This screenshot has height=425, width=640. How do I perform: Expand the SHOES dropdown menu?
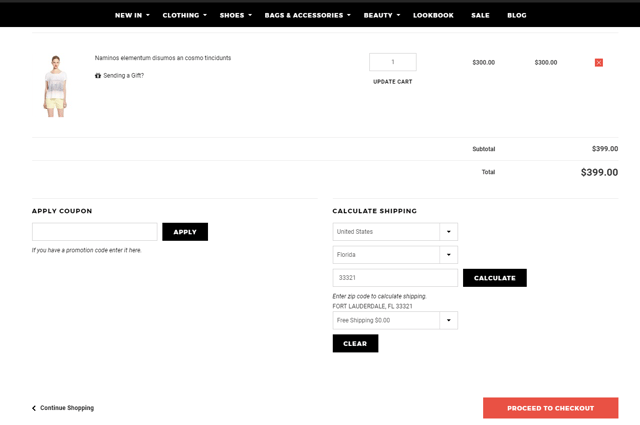coord(236,15)
